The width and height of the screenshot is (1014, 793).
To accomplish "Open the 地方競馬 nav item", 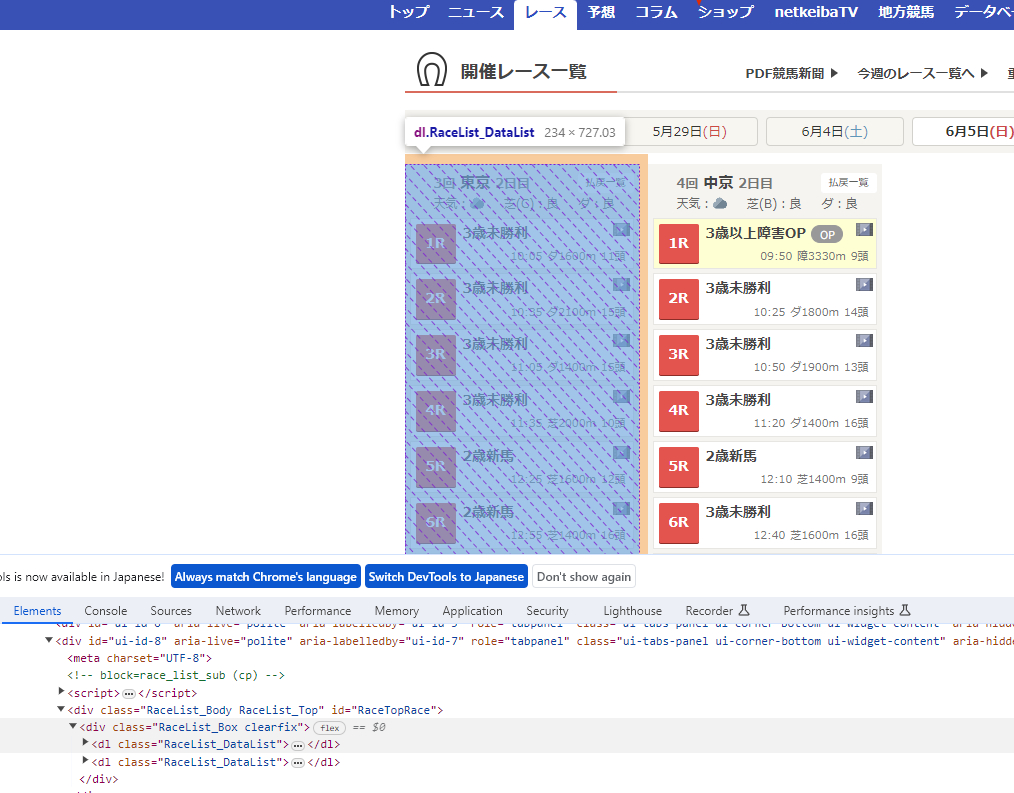I will [906, 12].
